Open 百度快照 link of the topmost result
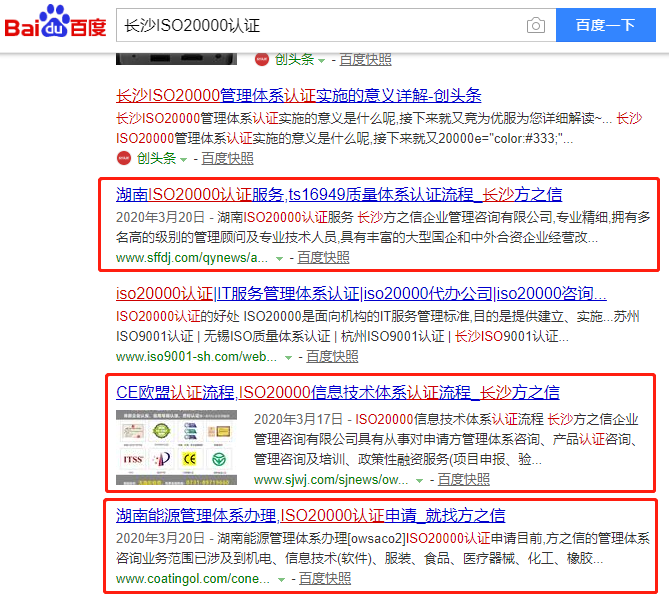This screenshot has width=669, height=601. click(x=366, y=59)
